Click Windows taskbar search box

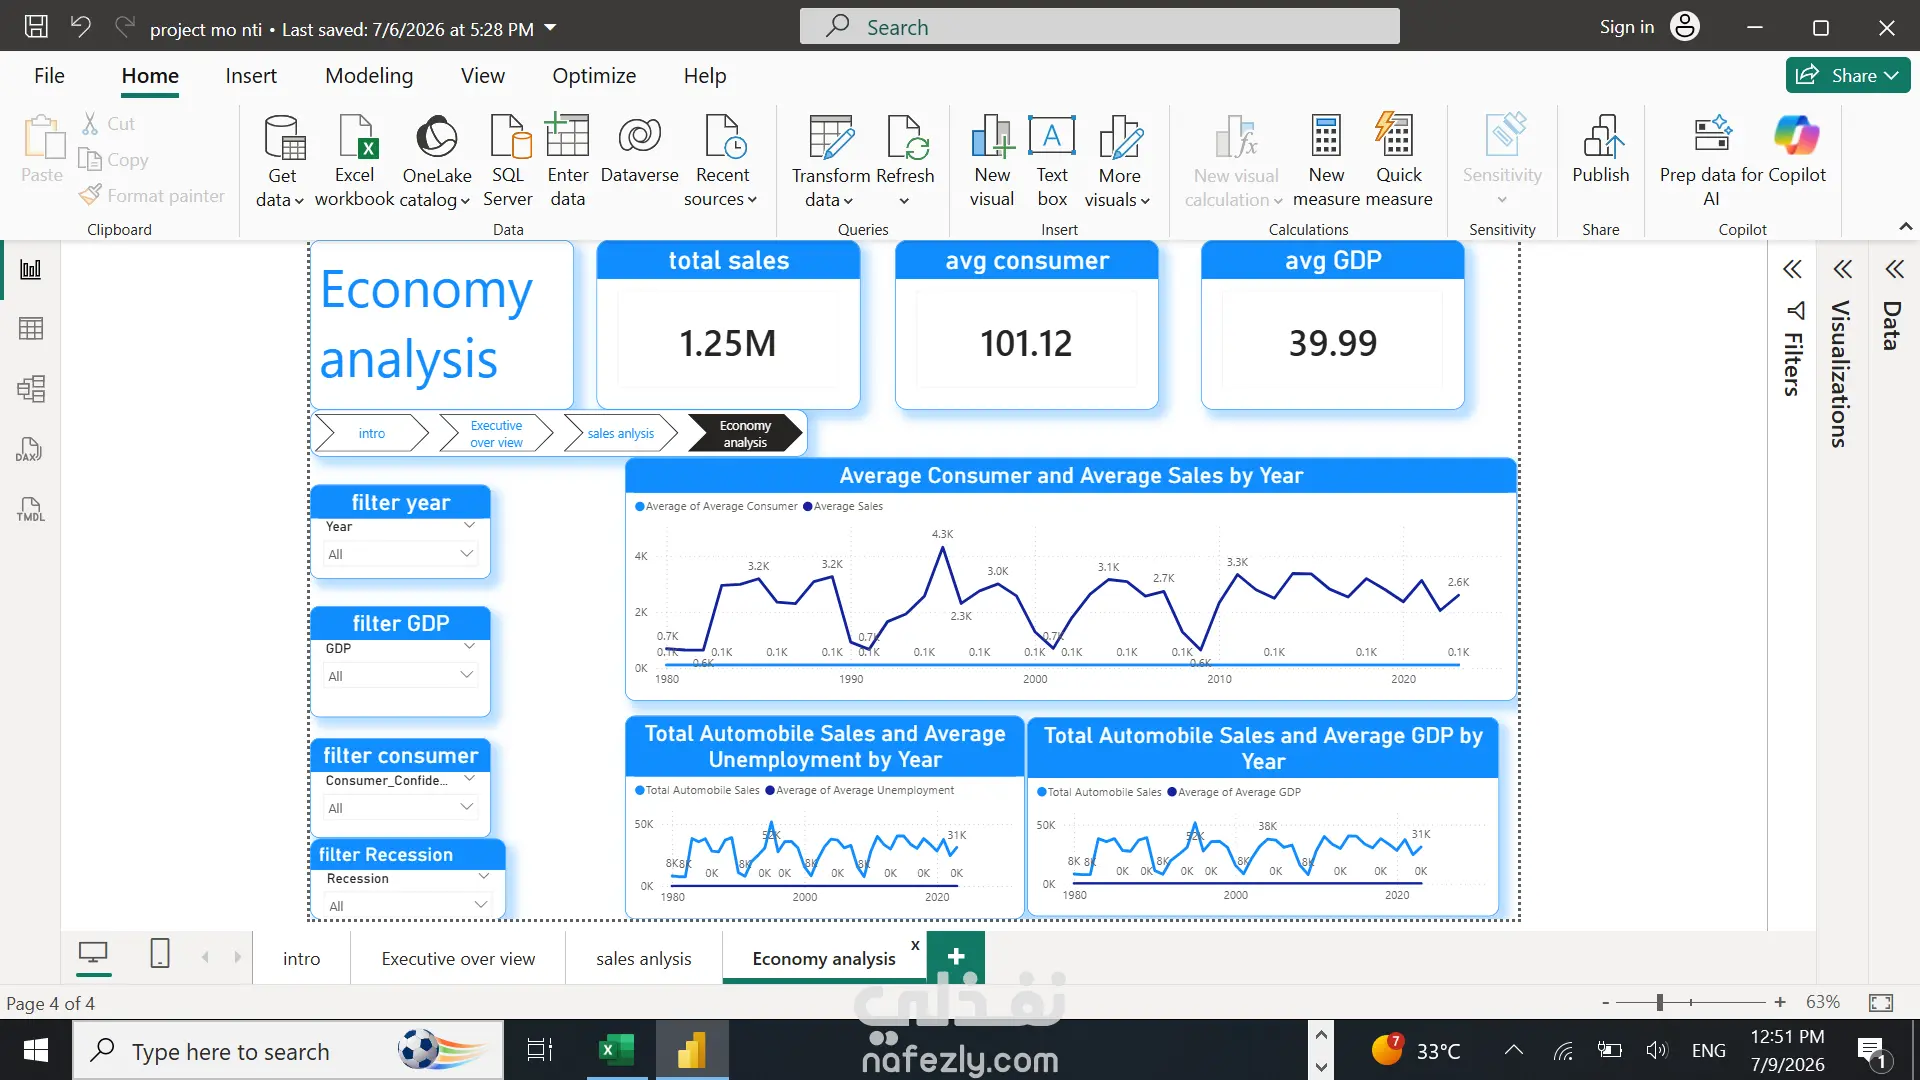pos(288,1050)
